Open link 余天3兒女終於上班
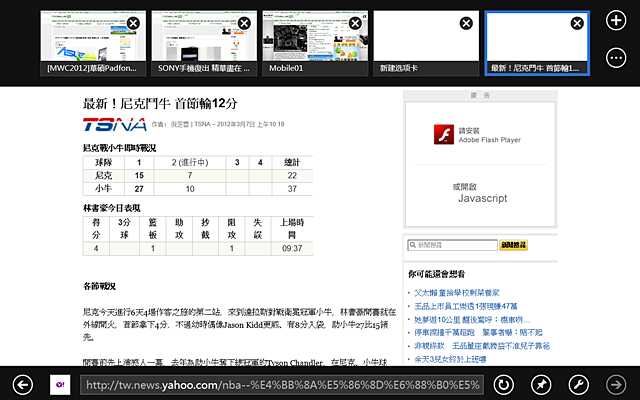640x400 pixels. click(450, 359)
